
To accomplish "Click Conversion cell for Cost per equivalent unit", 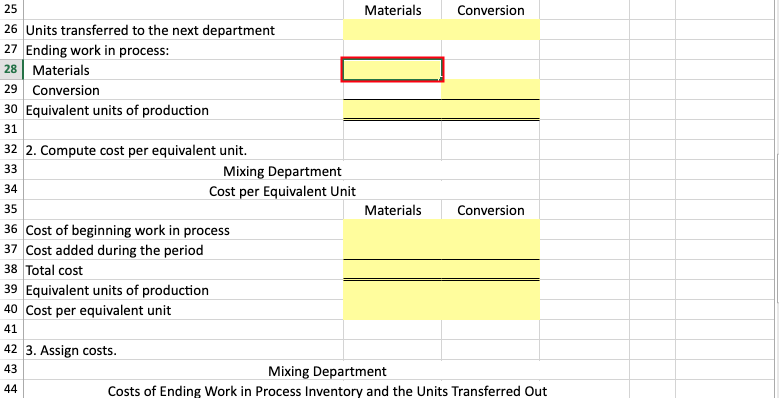I will [x=490, y=310].
